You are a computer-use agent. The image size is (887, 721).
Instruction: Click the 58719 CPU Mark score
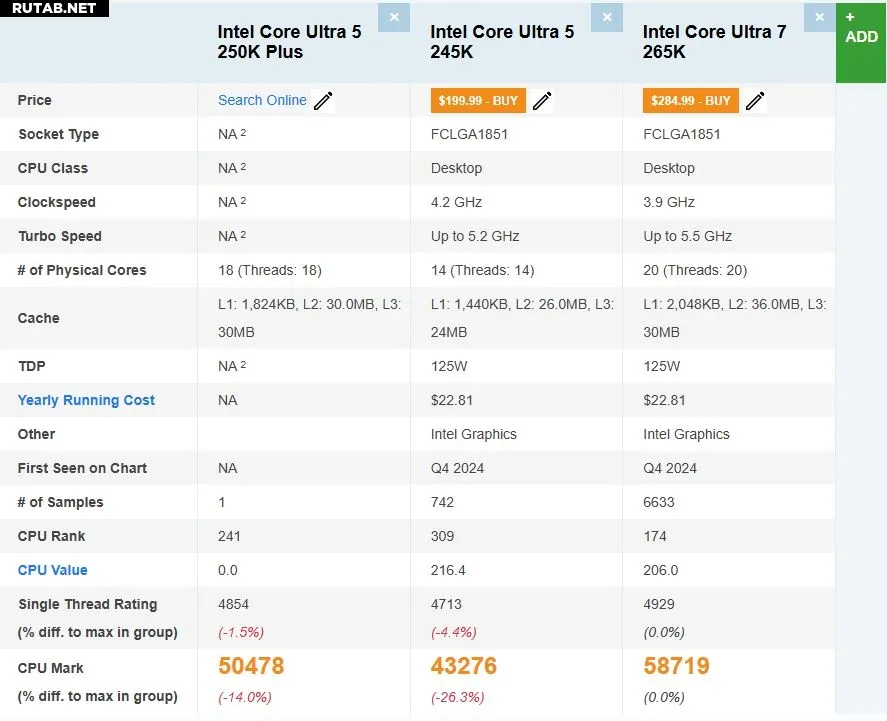click(676, 666)
